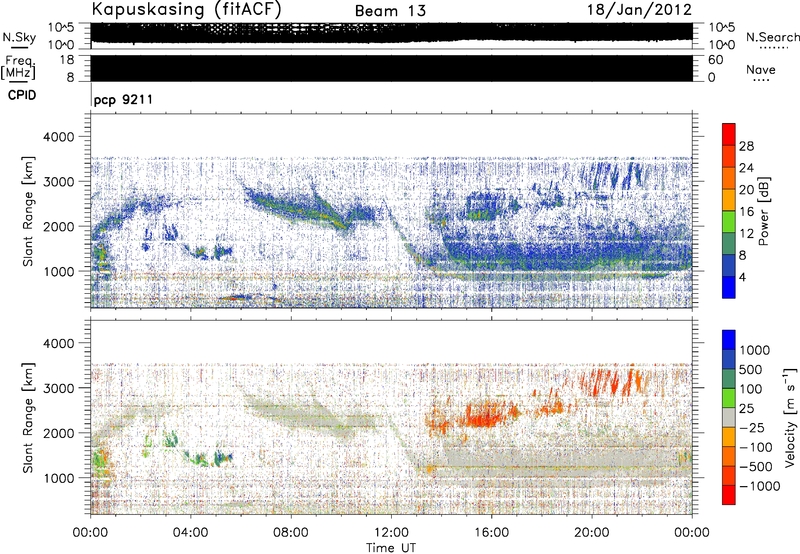Click the '12:00' time axis label
Viewport: 800px width, 554px height.
point(391,533)
